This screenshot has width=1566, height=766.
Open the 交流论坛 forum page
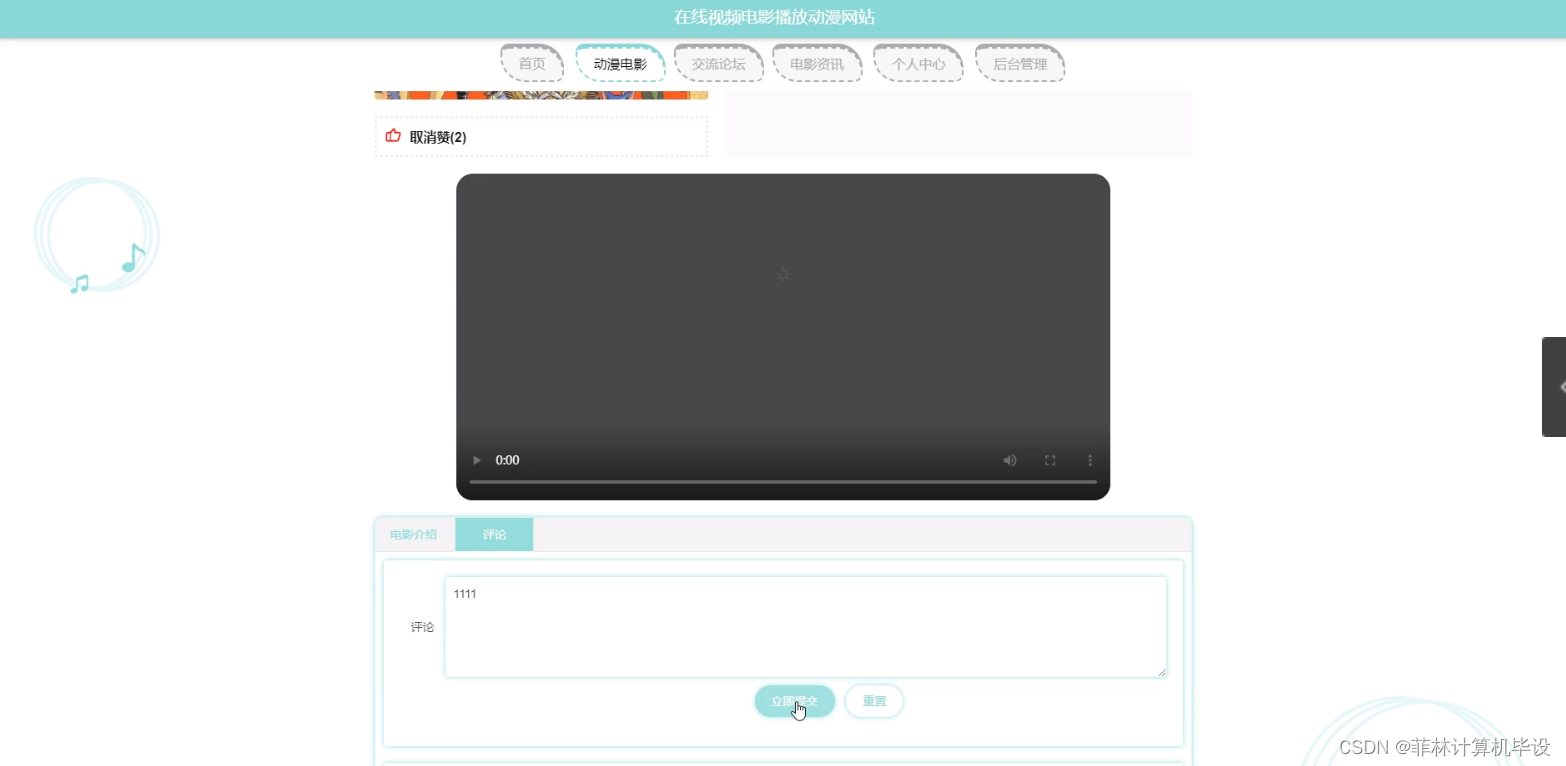click(x=719, y=63)
